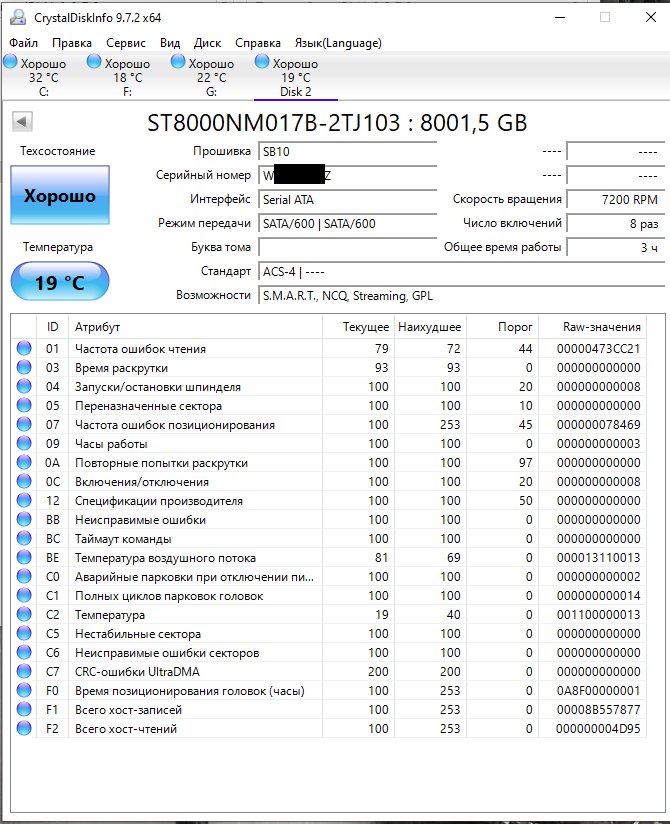Click status orb for attribute BE airflow temperature
The image size is (670, 824).
[24, 557]
